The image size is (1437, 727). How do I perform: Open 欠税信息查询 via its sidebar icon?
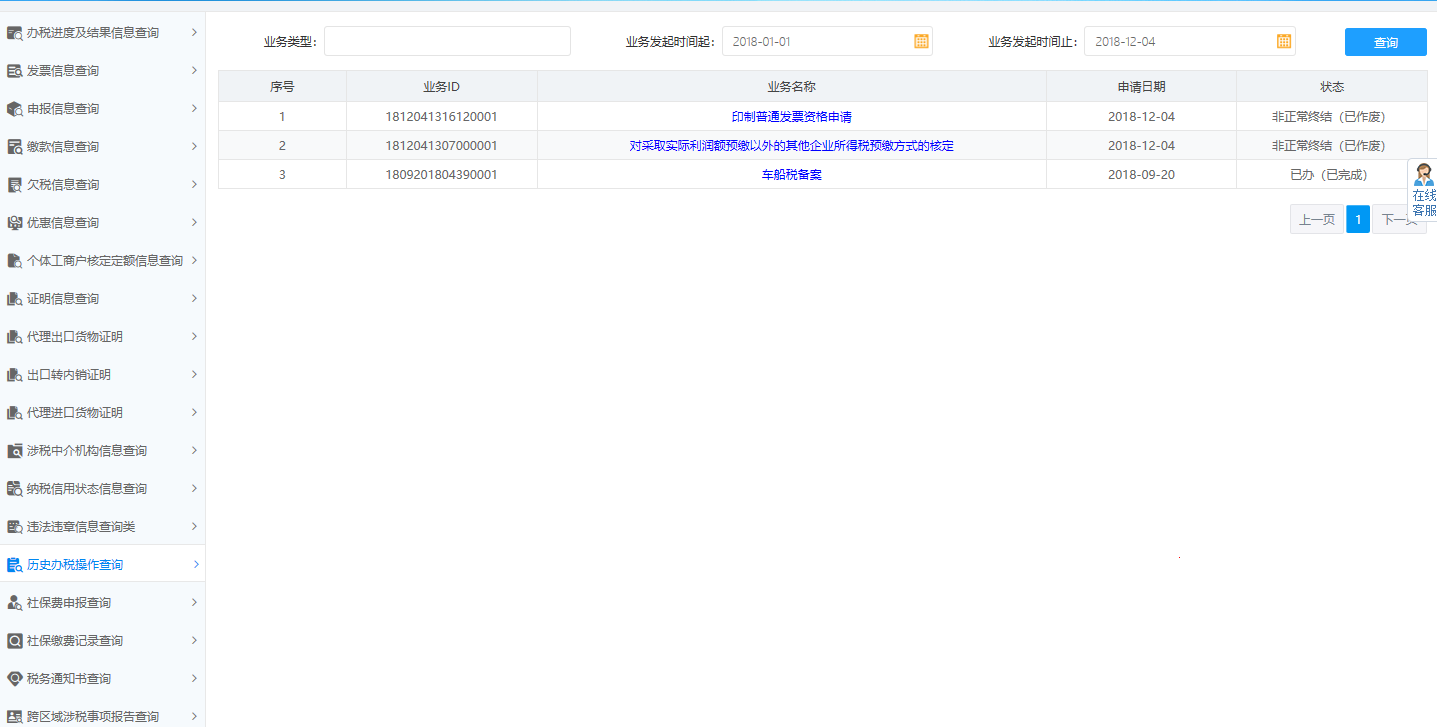tap(14, 184)
